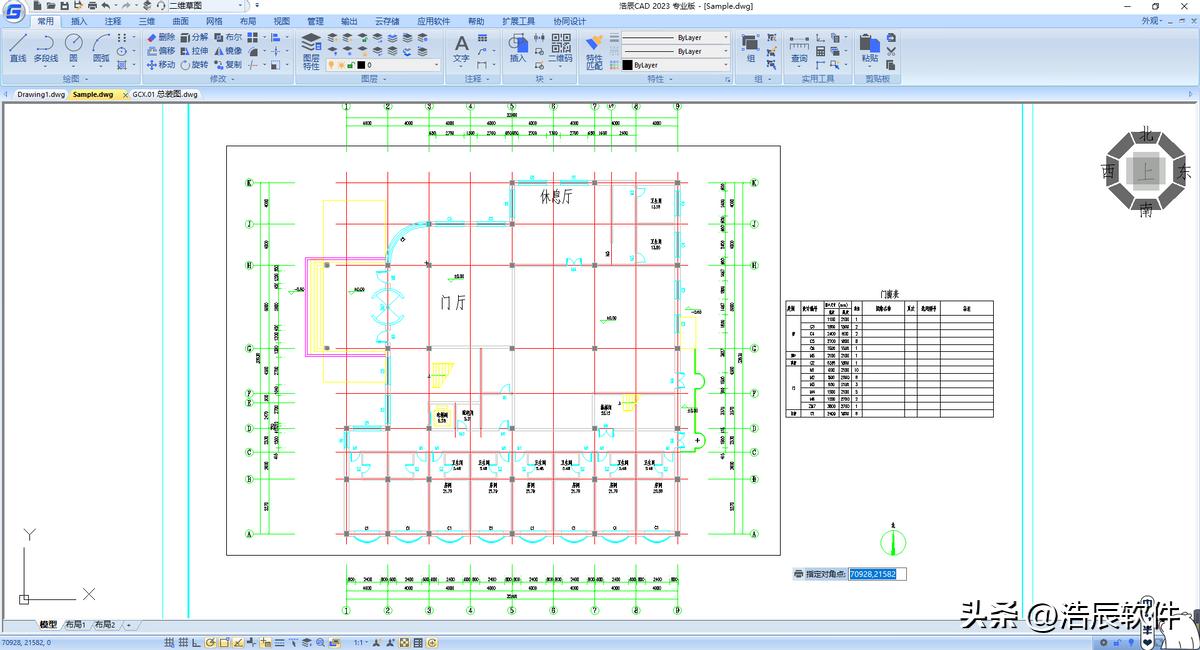Viewport: 1200px width, 650px height.
Task: Expand the 修改 panel title arrow
Action: point(233,79)
